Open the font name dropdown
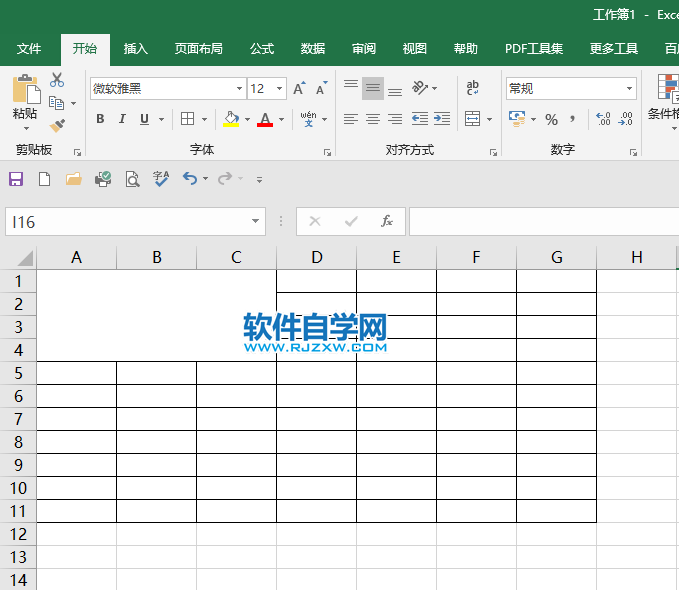 [239, 89]
